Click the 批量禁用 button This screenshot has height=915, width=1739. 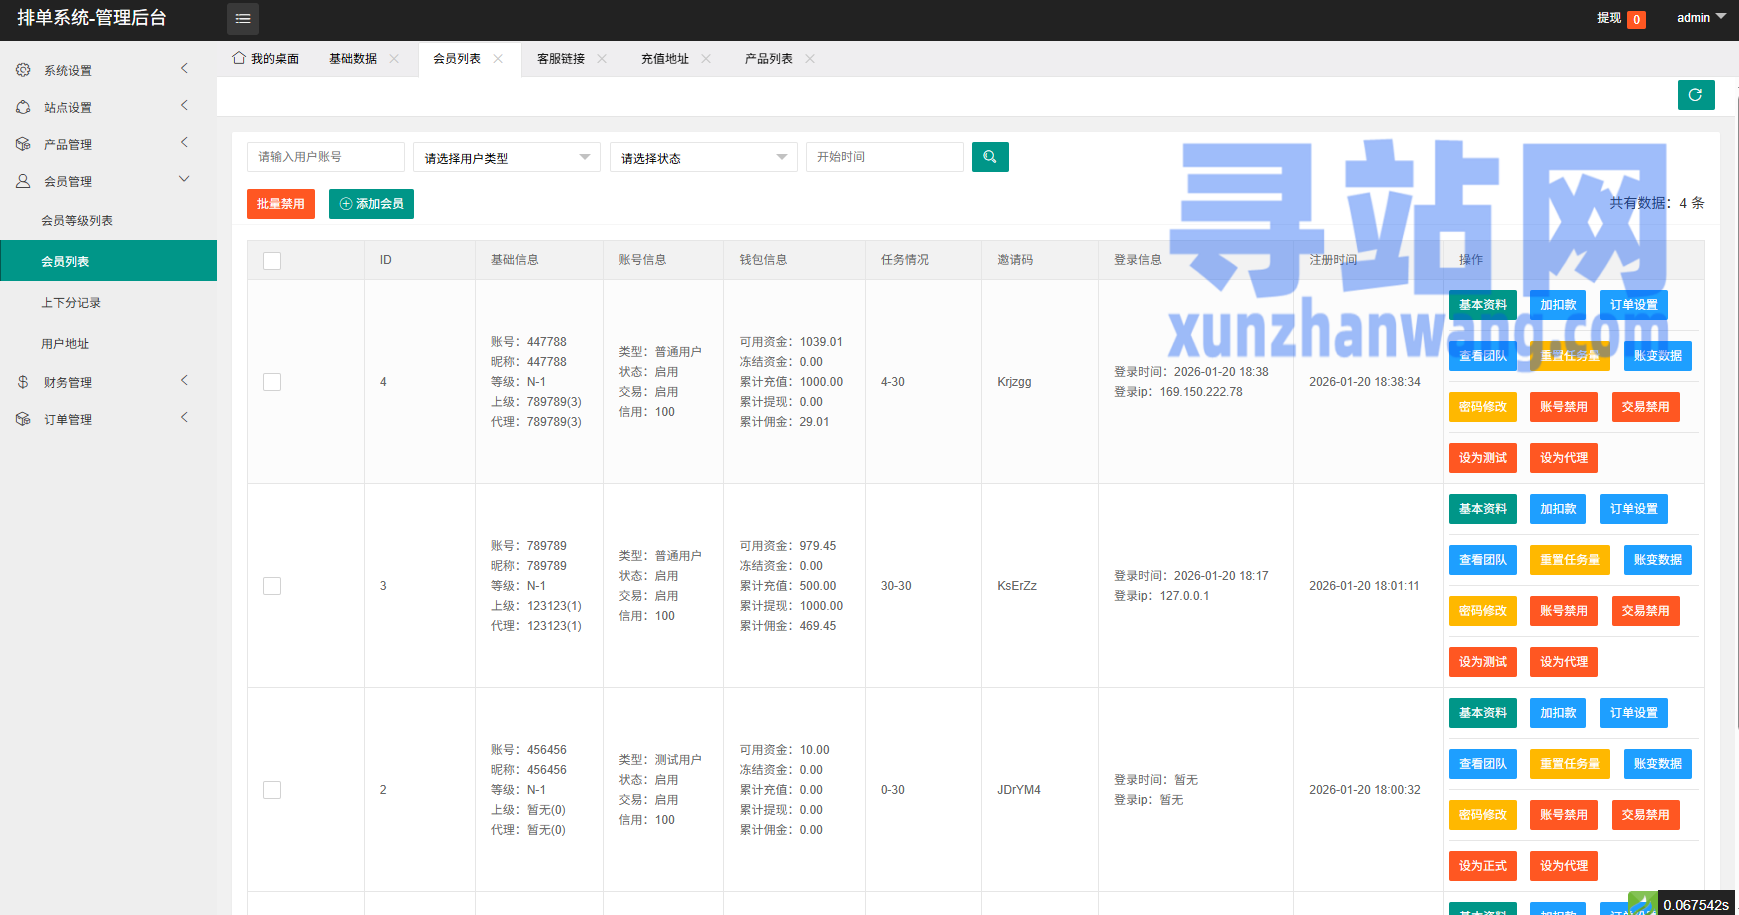(280, 204)
